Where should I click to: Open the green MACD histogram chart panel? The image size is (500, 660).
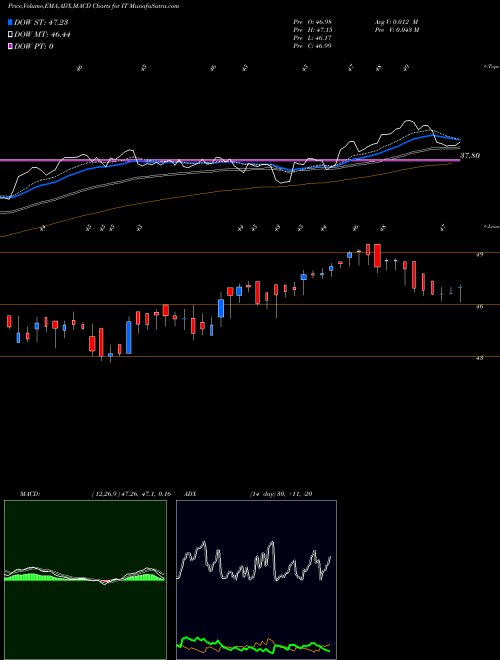click(x=85, y=580)
